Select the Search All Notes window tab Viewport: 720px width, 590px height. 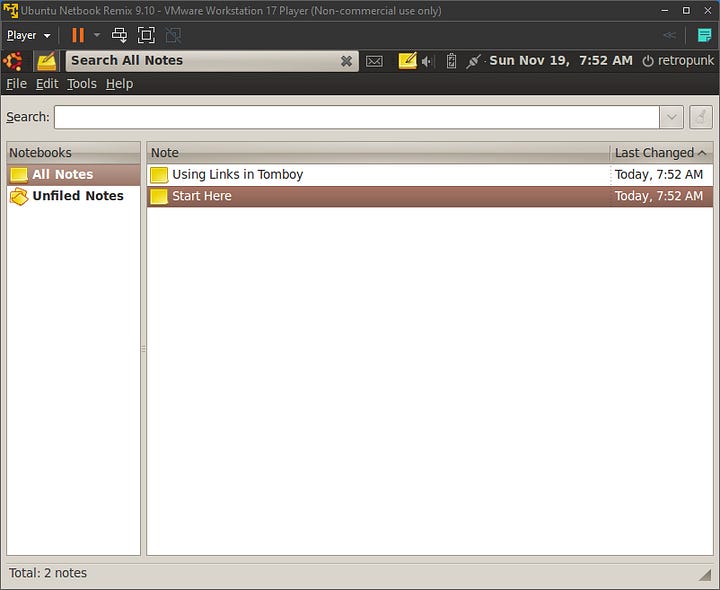click(212, 61)
